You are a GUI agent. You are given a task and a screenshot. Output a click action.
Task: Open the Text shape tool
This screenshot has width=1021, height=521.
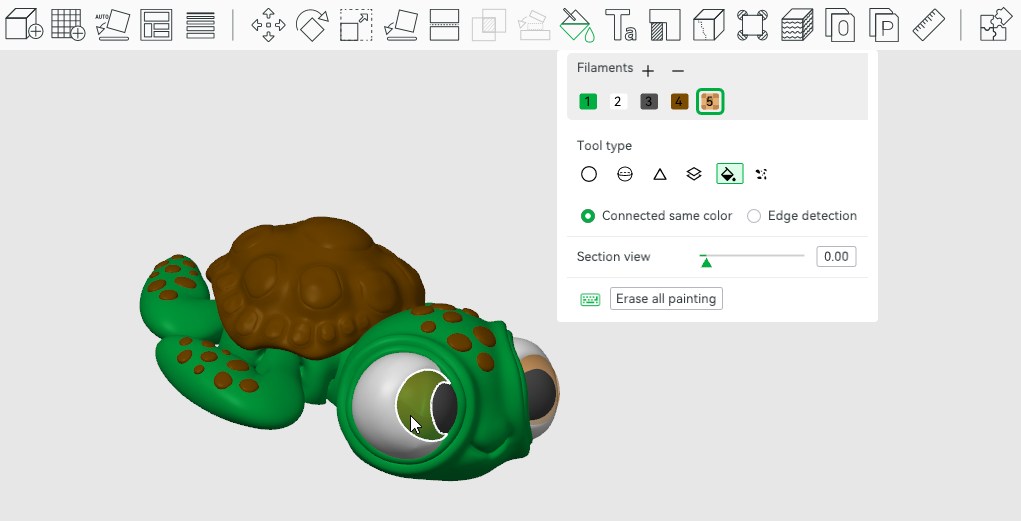click(x=621, y=25)
